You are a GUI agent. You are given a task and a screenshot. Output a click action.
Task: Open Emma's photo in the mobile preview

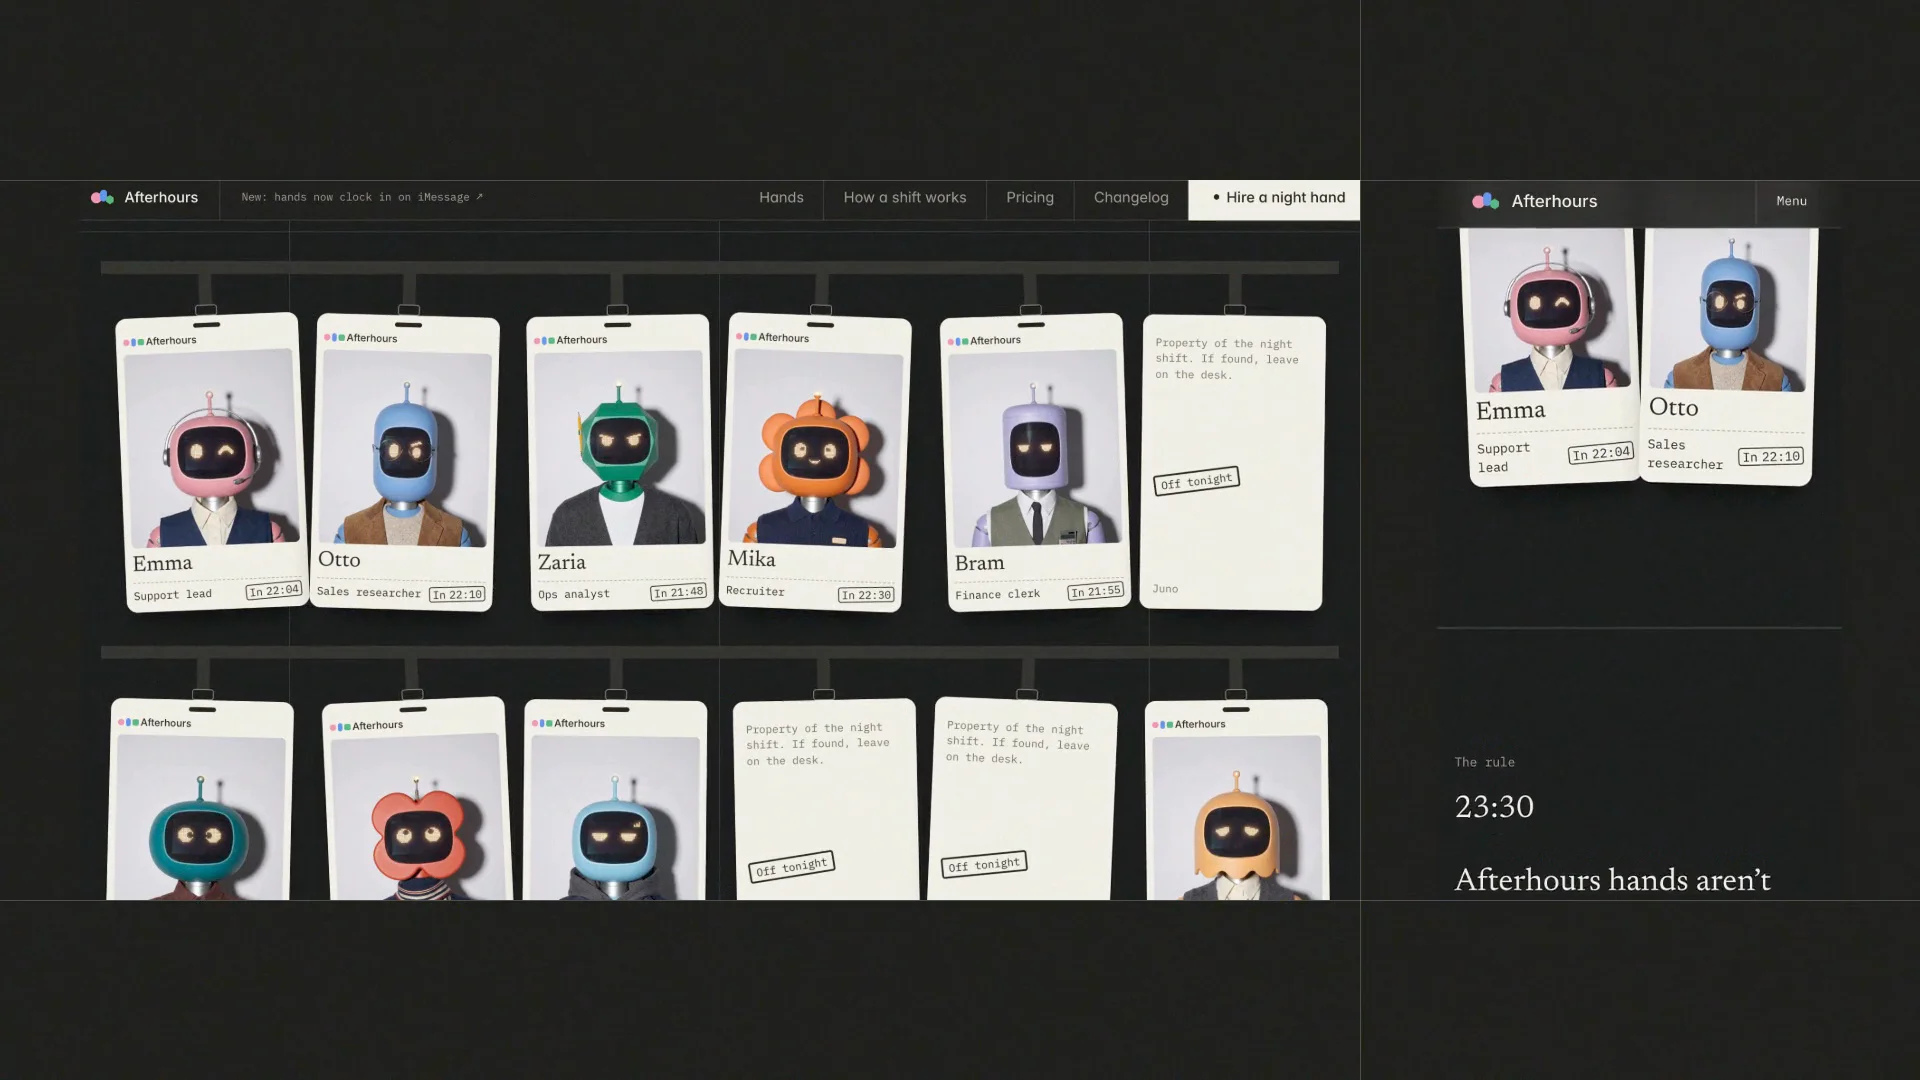pyautogui.click(x=1548, y=310)
